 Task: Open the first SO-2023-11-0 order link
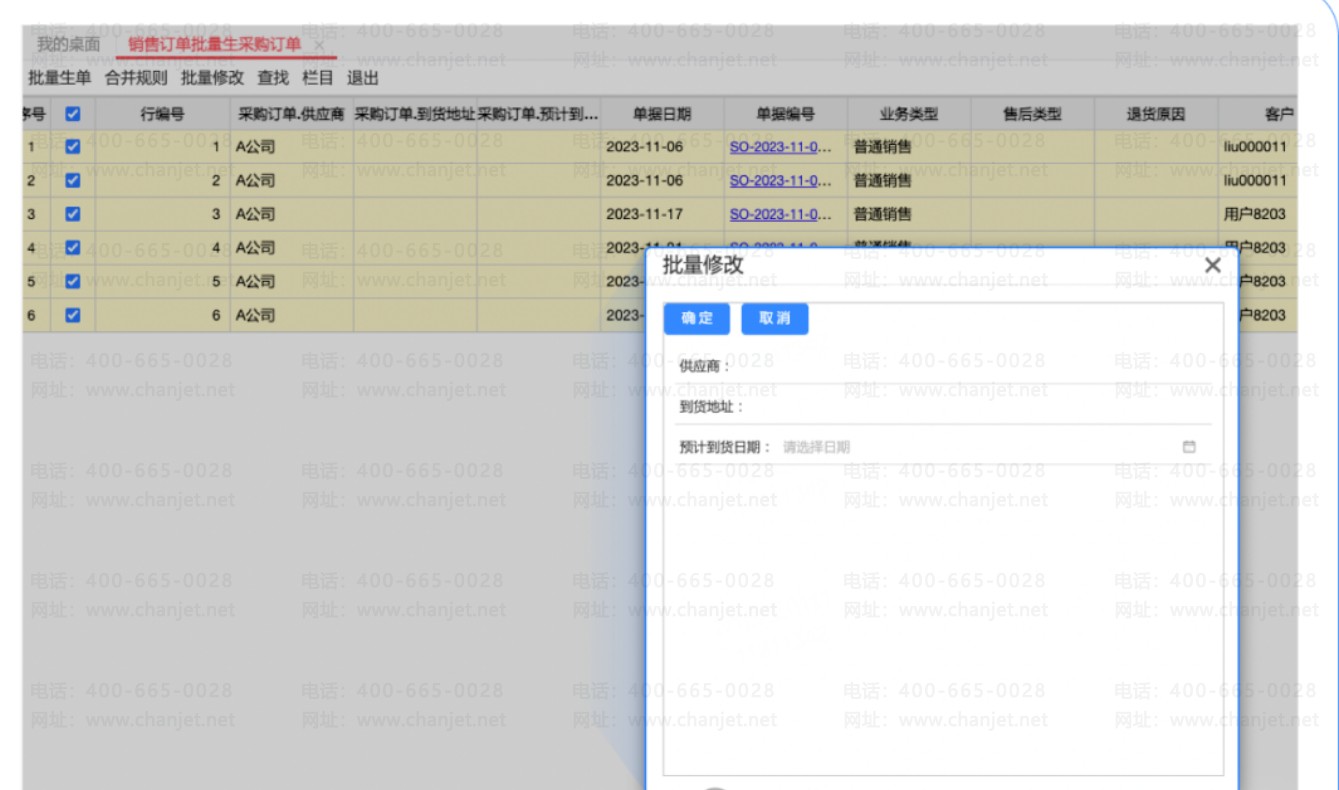coord(780,147)
